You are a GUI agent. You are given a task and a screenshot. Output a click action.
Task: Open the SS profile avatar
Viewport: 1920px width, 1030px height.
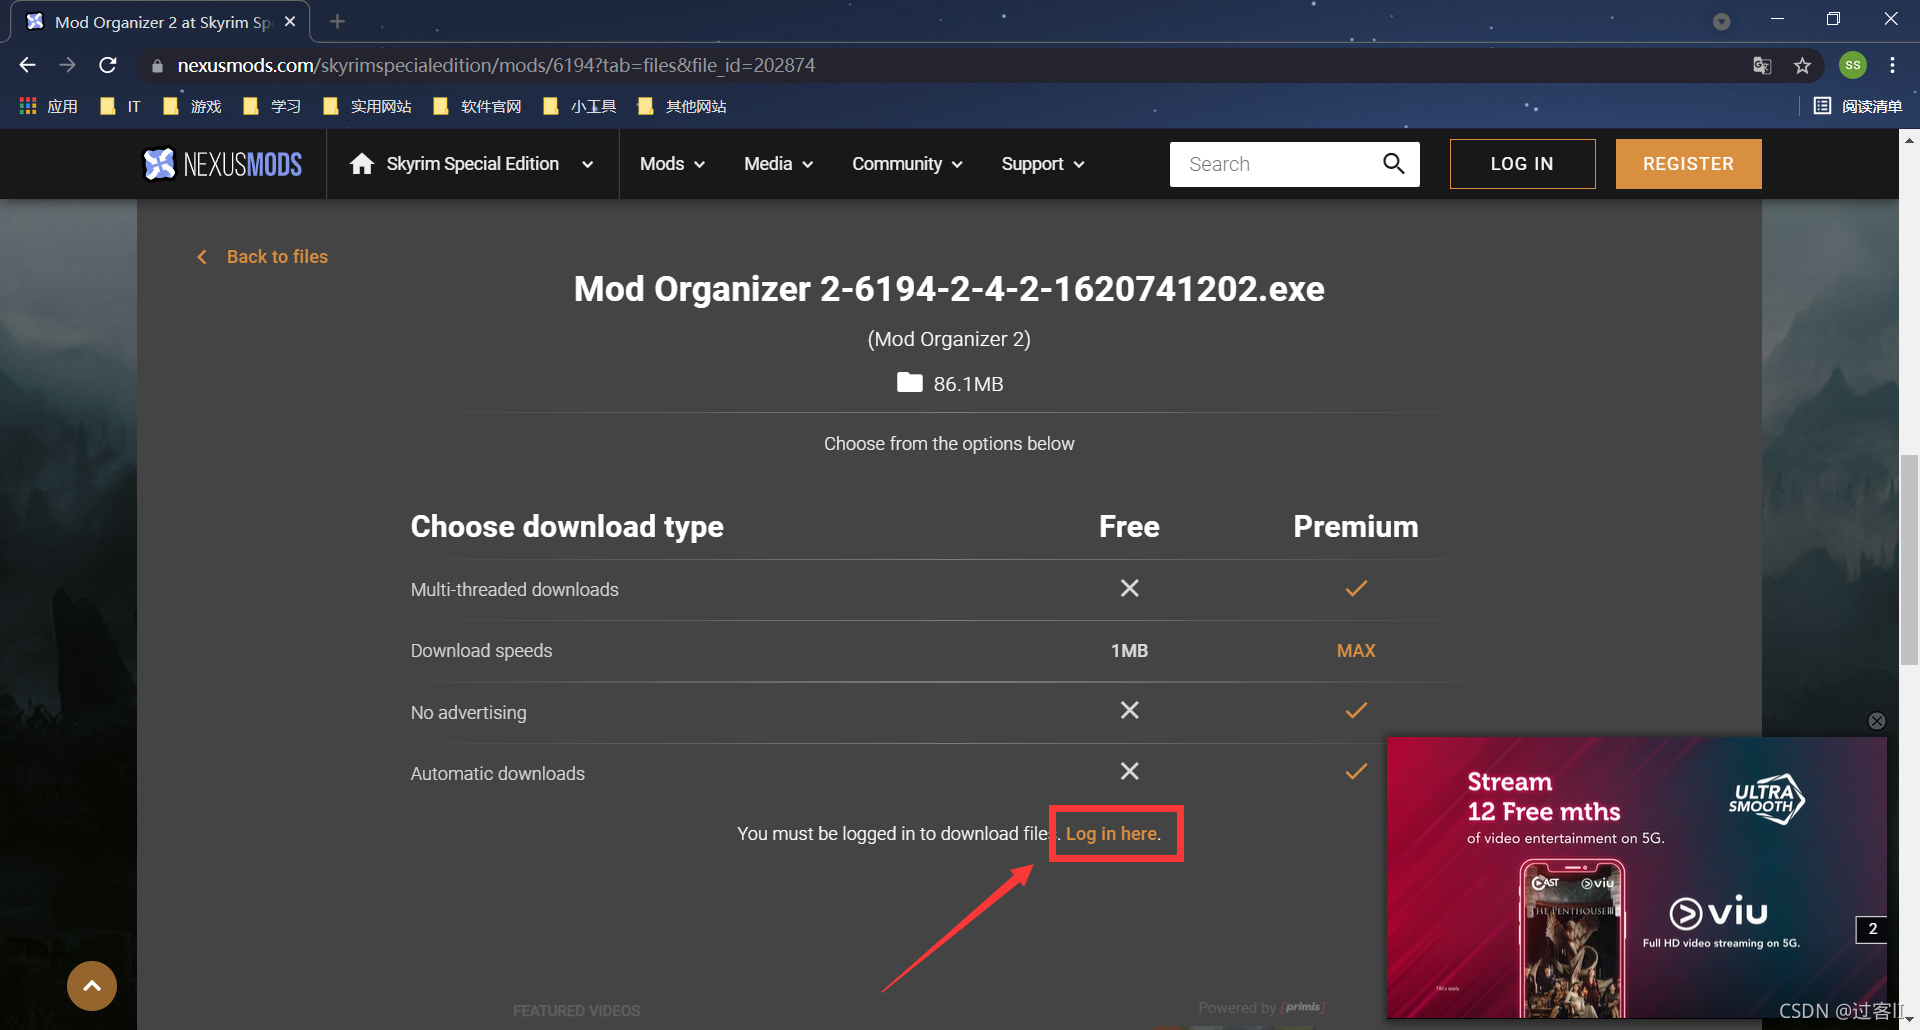coord(1853,65)
